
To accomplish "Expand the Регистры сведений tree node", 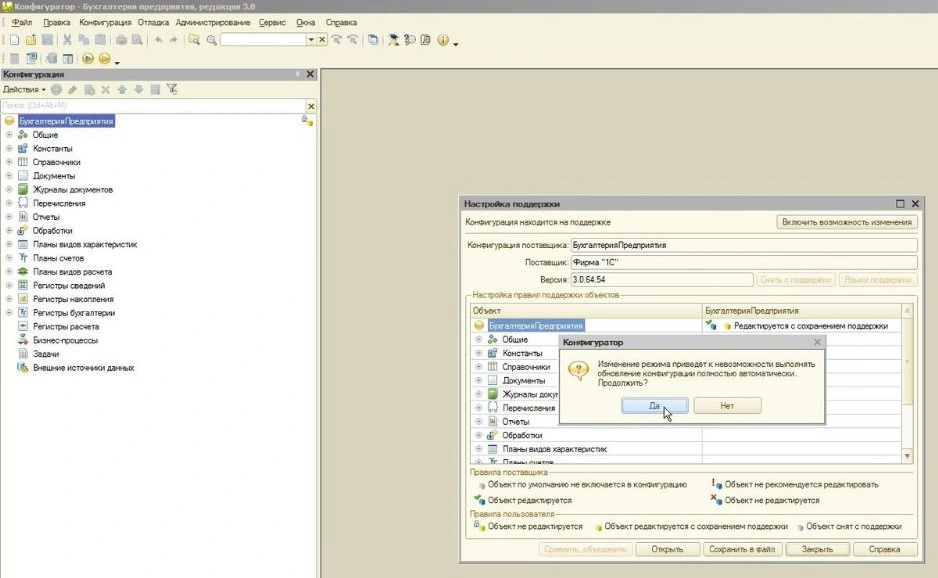I will [x=9, y=285].
